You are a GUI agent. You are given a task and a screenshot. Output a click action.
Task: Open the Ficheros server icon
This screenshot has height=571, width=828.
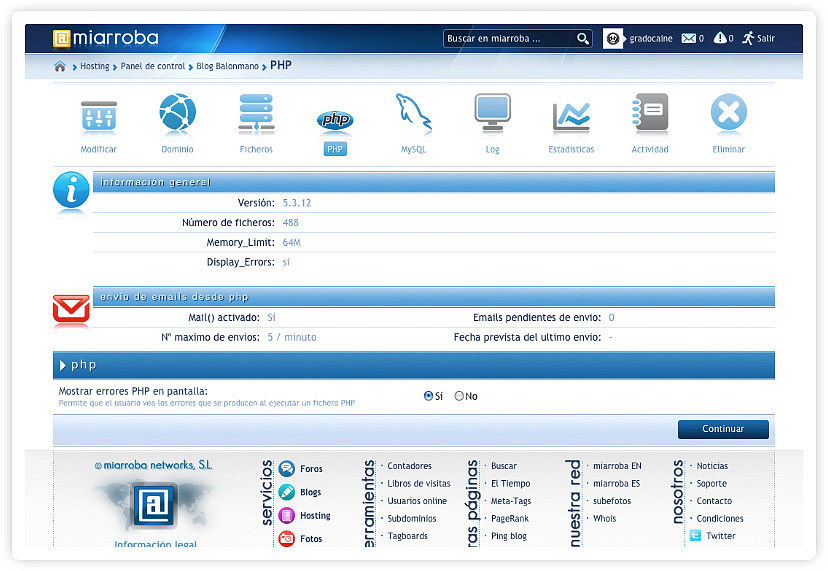tap(256, 112)
